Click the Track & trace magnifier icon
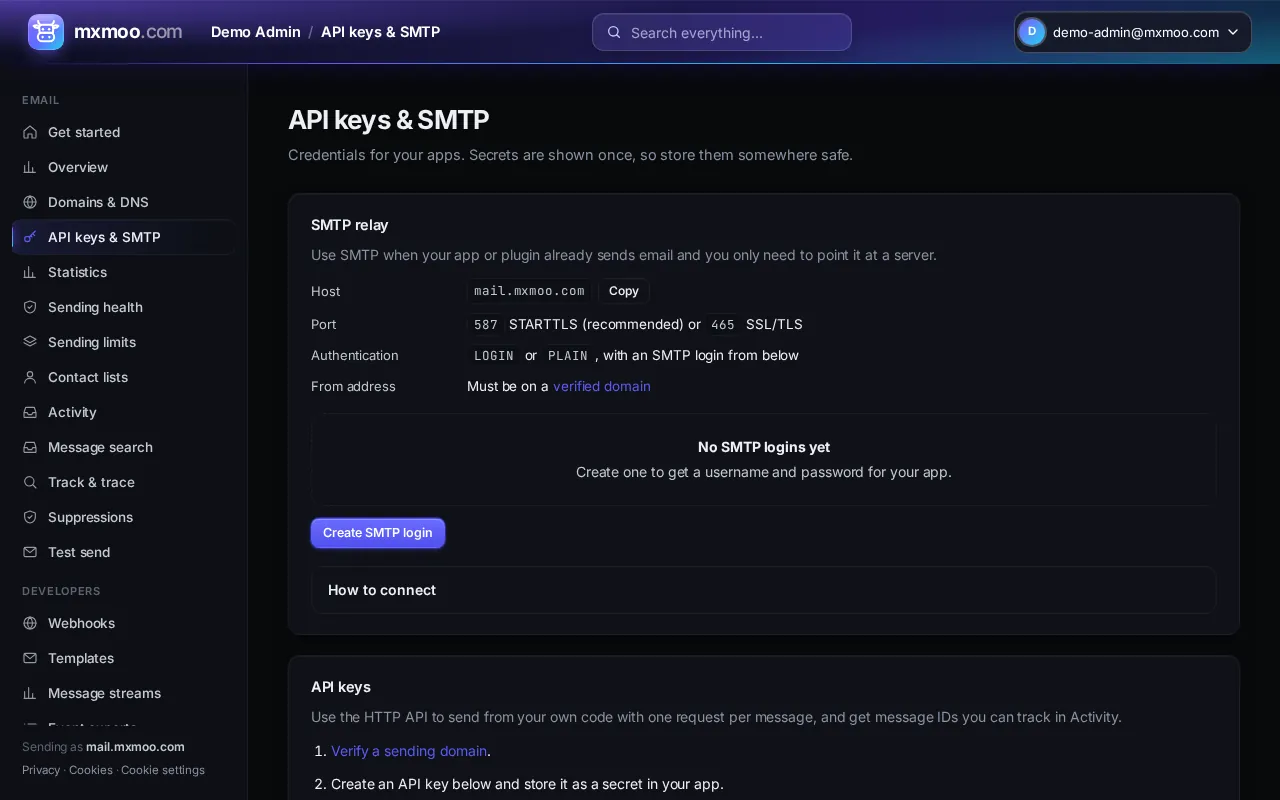Screen dimensions: 1280x800 tap(30, 482)
